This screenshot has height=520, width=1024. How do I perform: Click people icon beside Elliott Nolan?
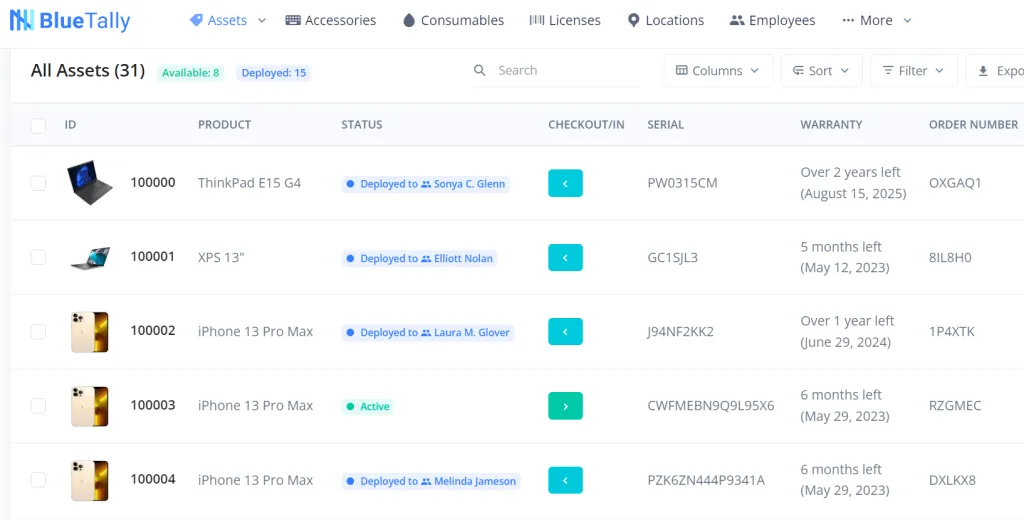[x=426, y=259]
